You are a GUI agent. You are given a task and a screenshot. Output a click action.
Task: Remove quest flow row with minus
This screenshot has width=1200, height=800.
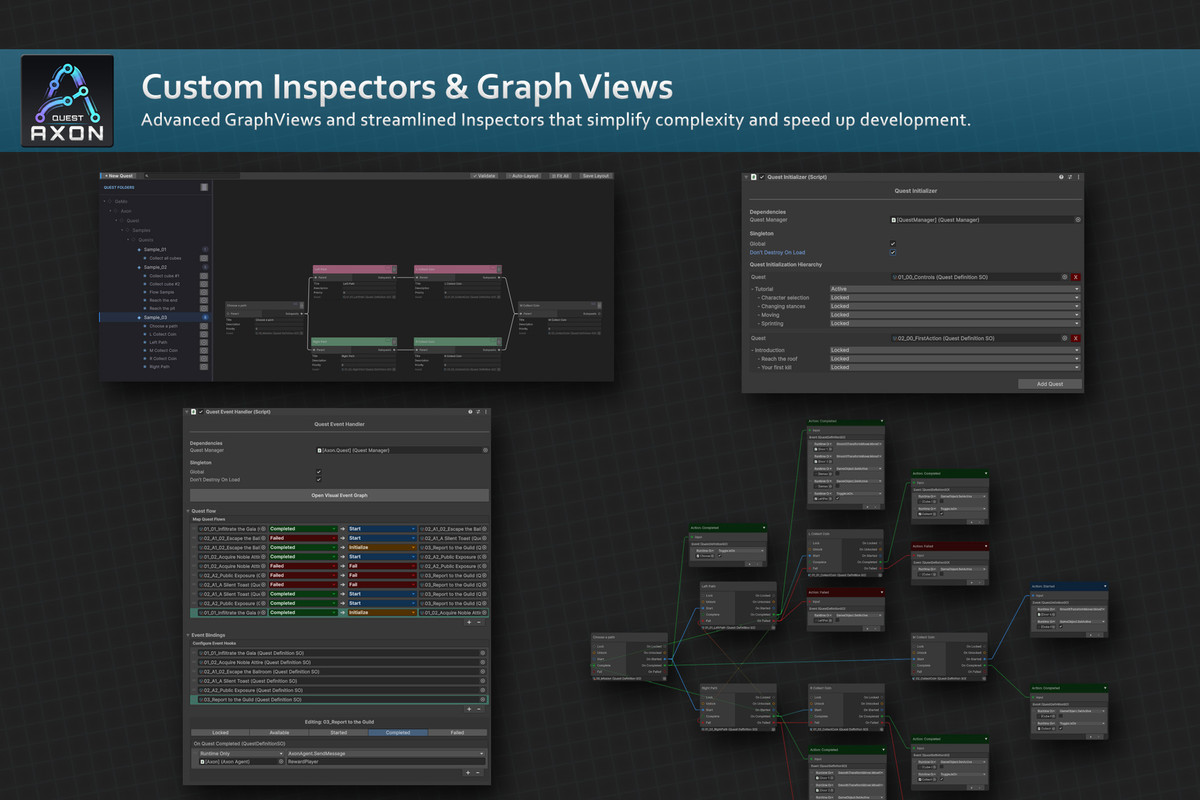click(479, 622)
